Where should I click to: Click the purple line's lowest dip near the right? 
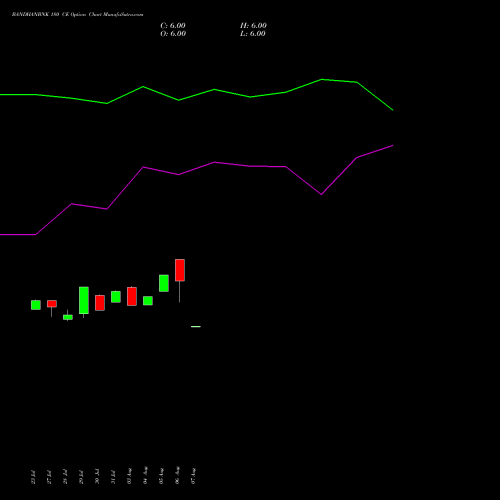click(x=321, y=194)
